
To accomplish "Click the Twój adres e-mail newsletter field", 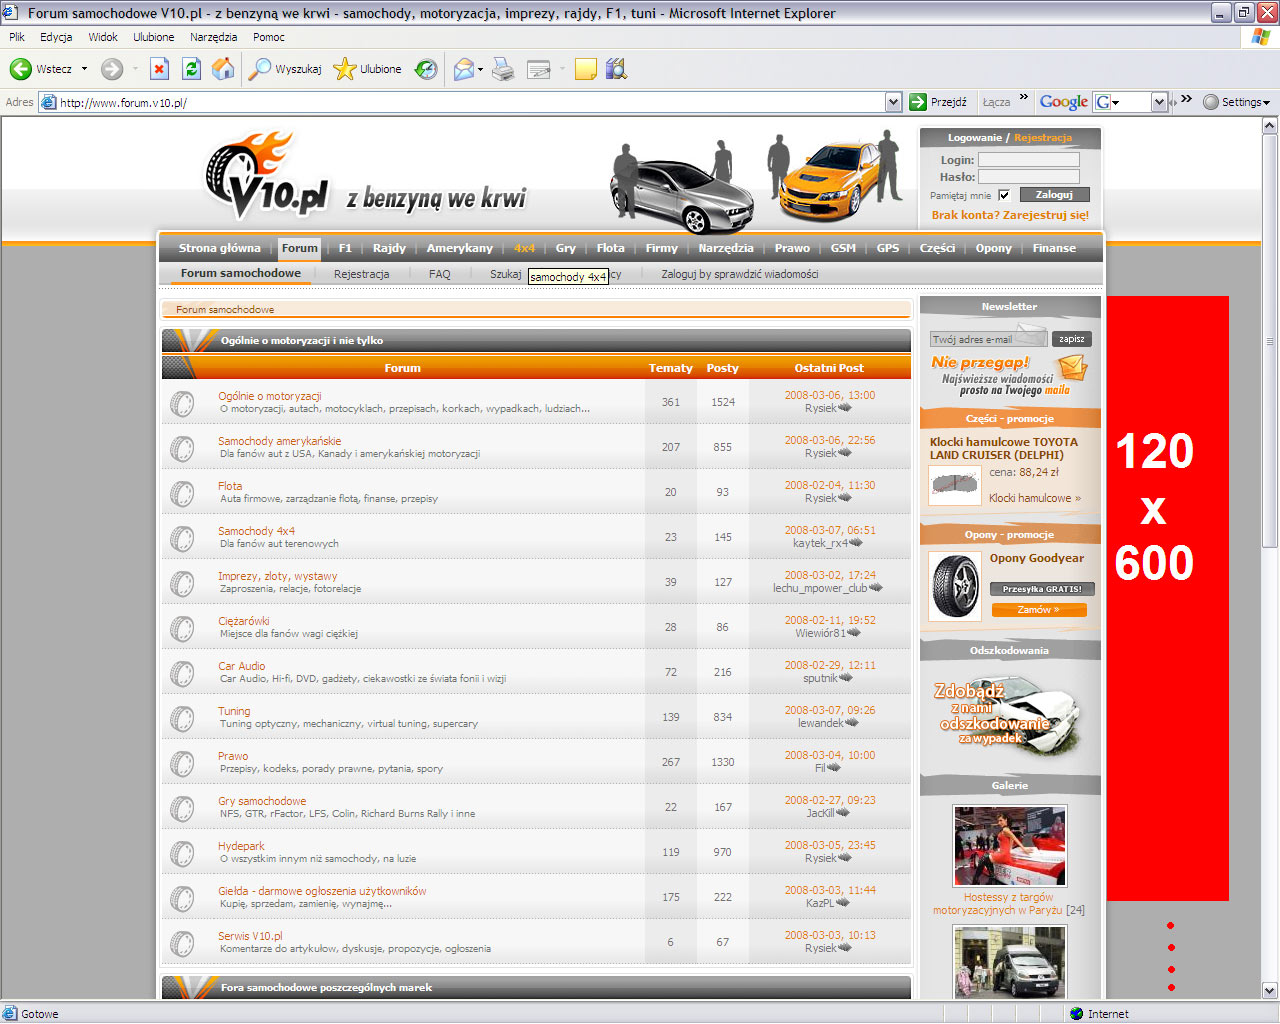I will (x=988, y=339).
